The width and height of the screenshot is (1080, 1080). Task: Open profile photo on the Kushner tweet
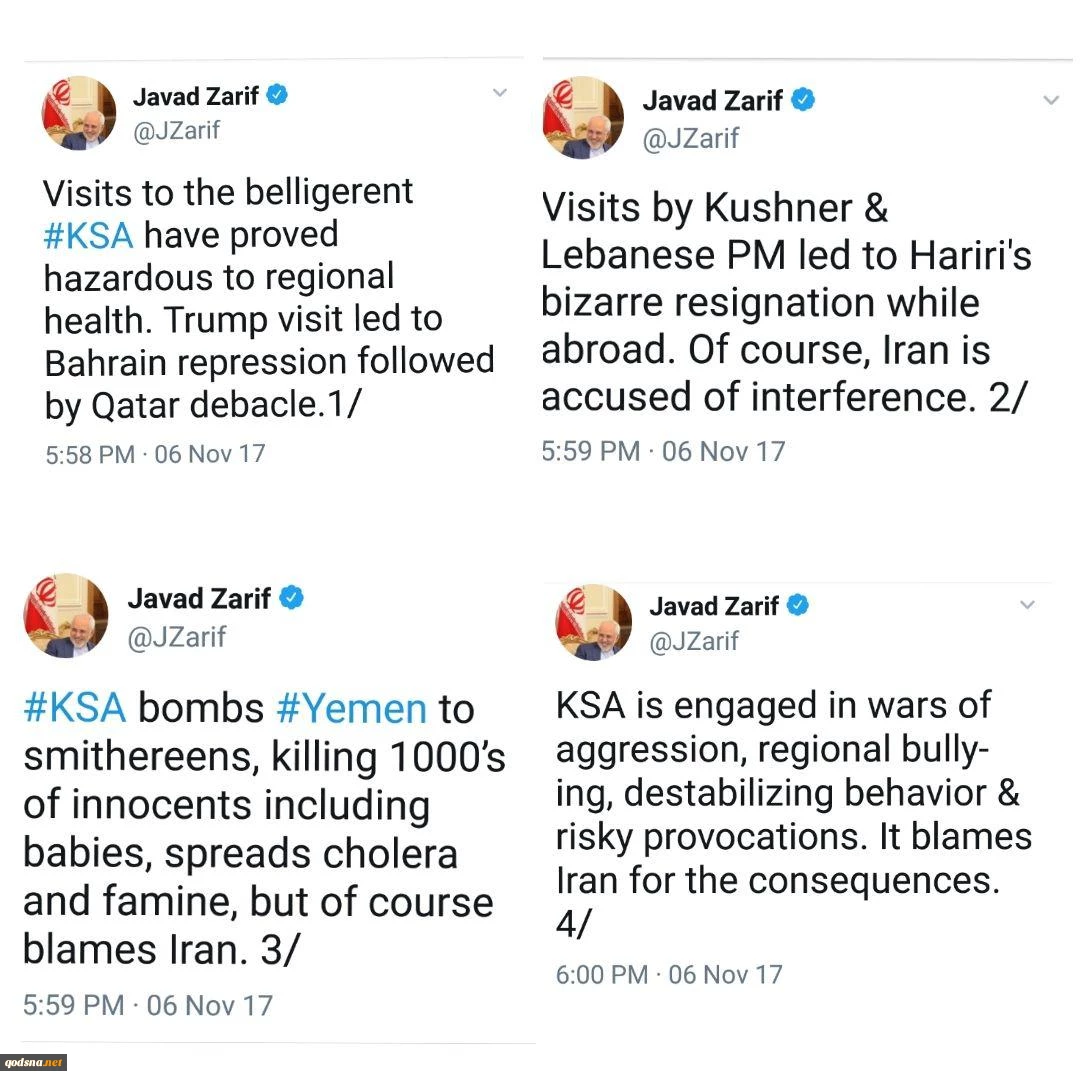point(583,117)
